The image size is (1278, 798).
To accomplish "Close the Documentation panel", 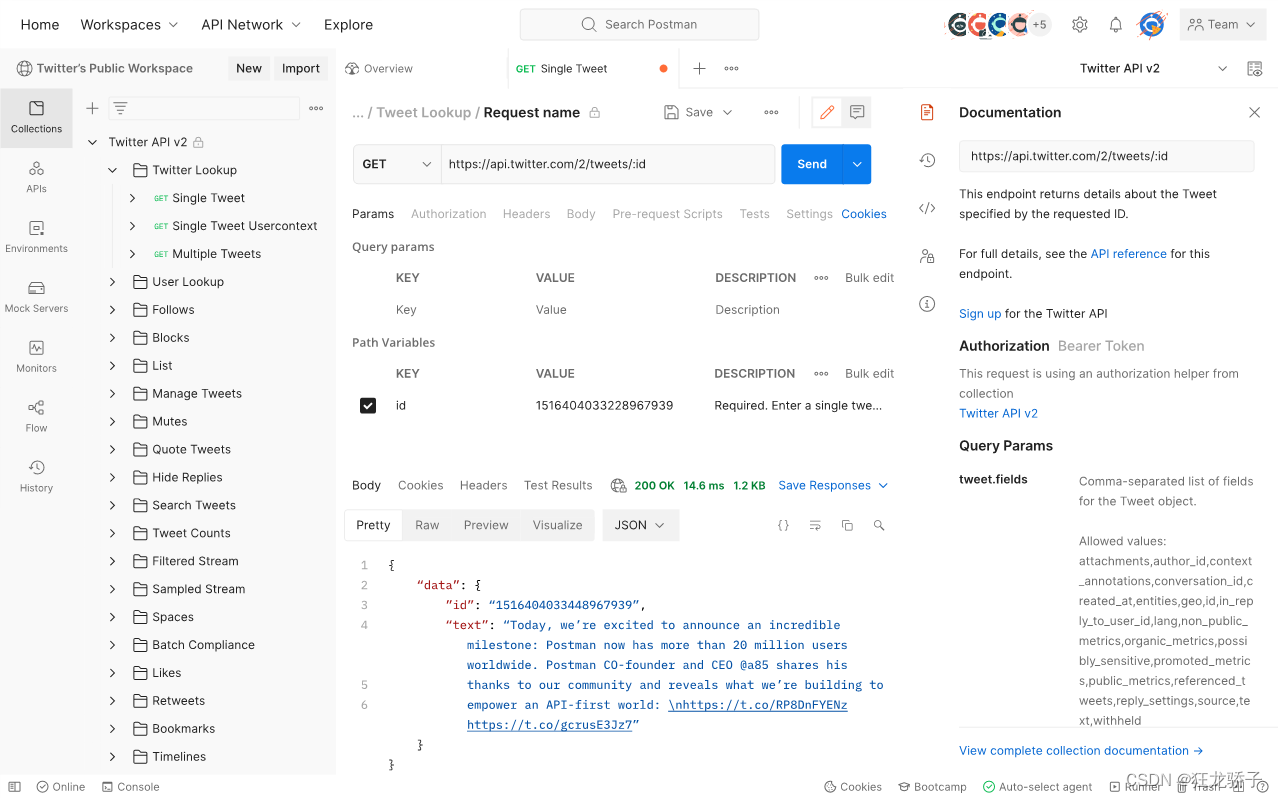I will [1255, 112].
